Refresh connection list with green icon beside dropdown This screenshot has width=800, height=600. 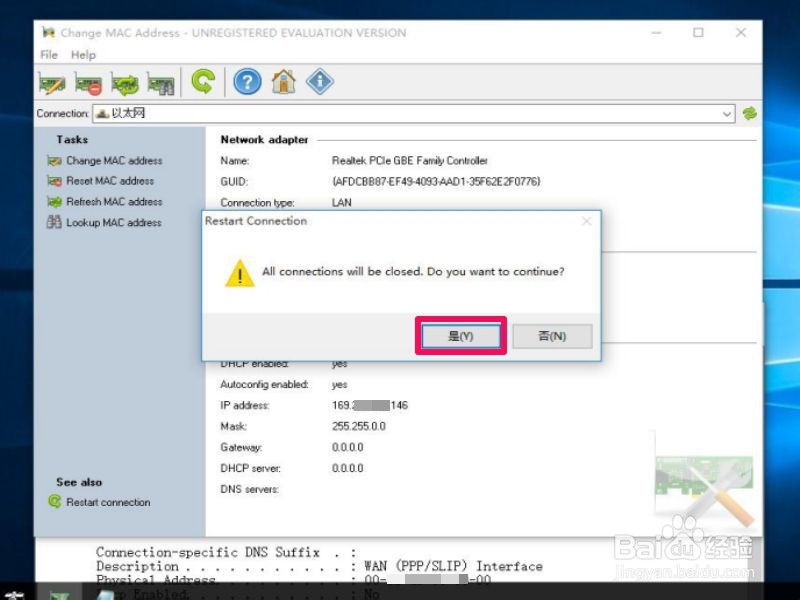click(x=749, y=113)
